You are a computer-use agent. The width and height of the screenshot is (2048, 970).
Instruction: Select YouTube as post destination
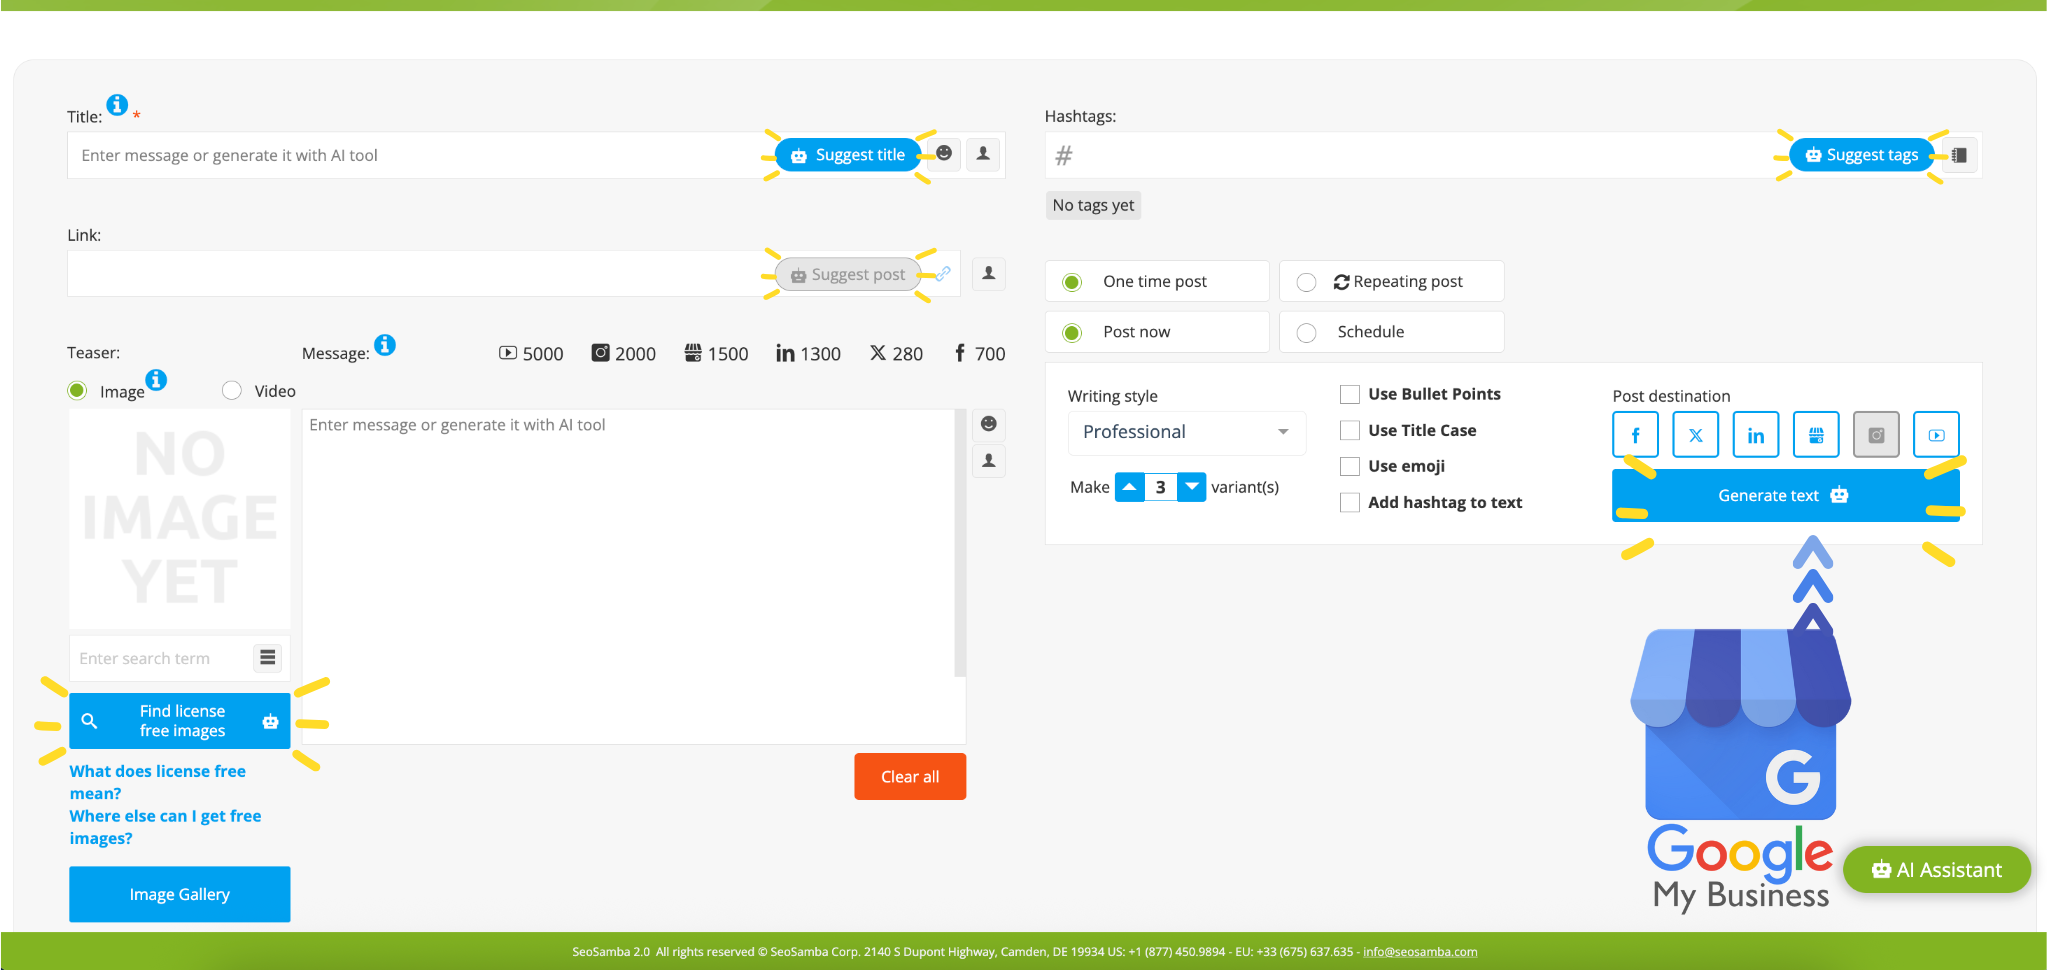click(x=1936, y=435)
